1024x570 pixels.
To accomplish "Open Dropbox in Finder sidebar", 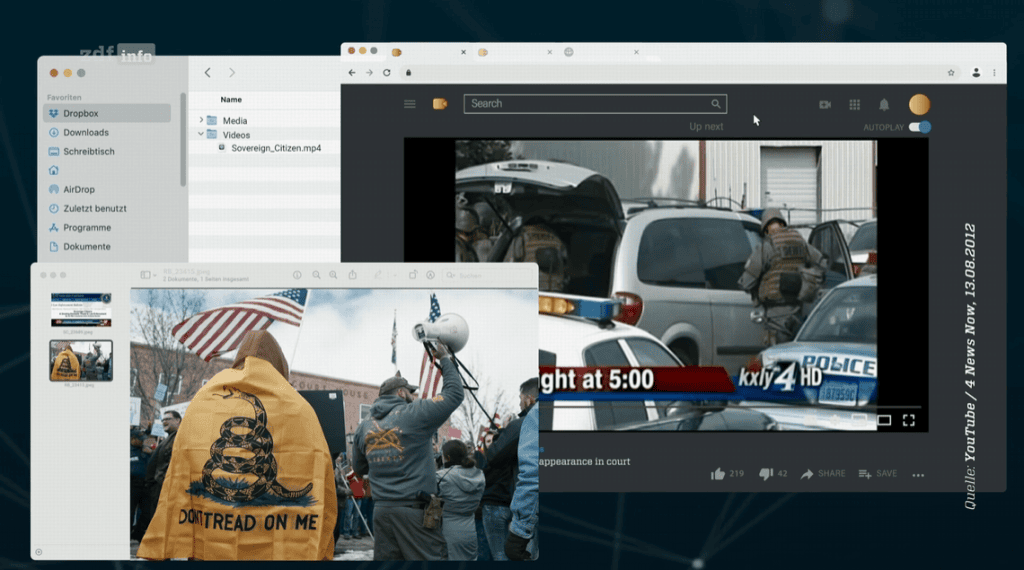I will 84,114.
